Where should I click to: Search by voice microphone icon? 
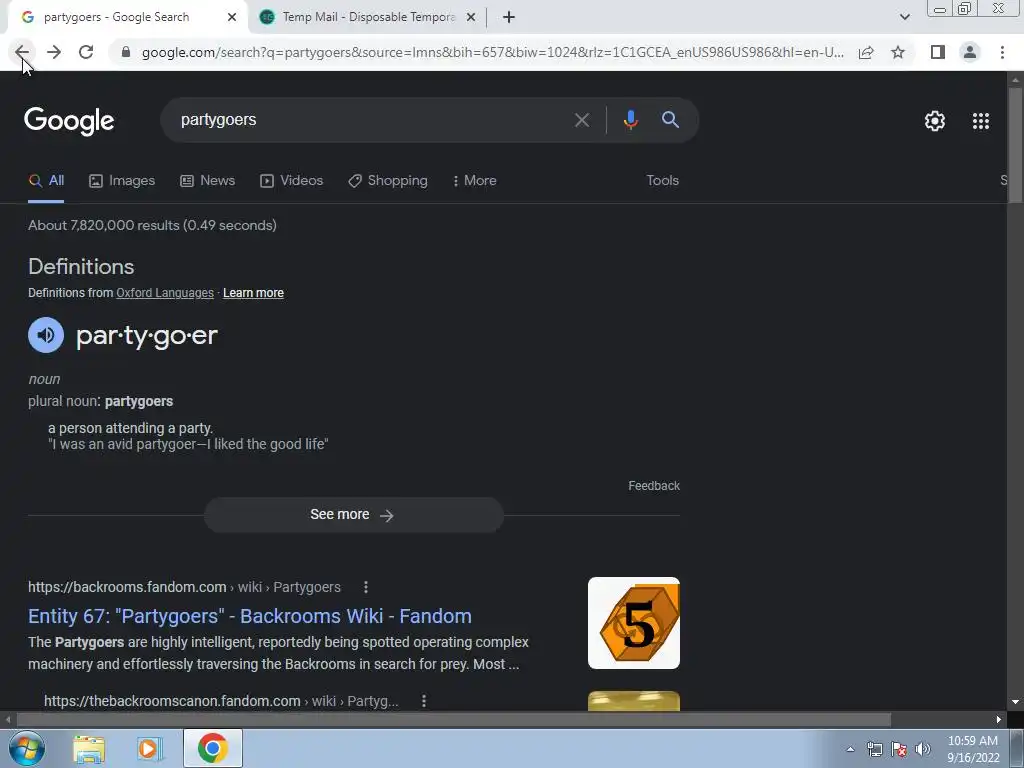(630, 120)
